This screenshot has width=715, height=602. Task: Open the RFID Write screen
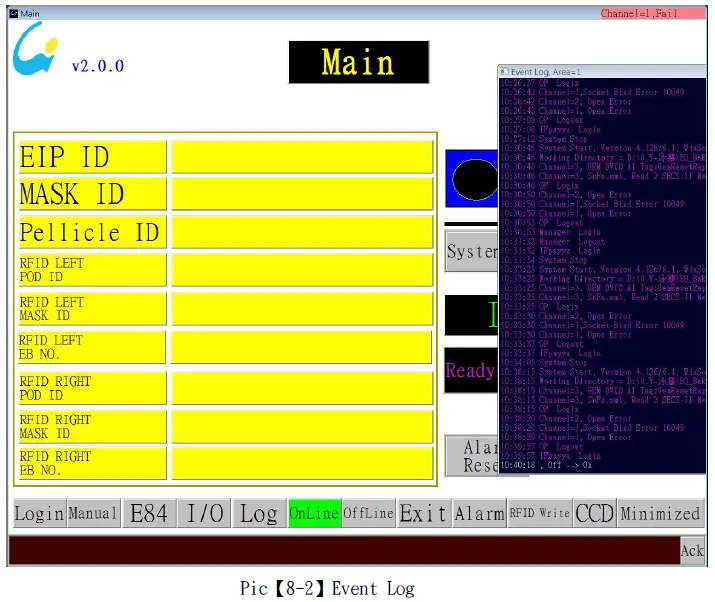[540, 514]
